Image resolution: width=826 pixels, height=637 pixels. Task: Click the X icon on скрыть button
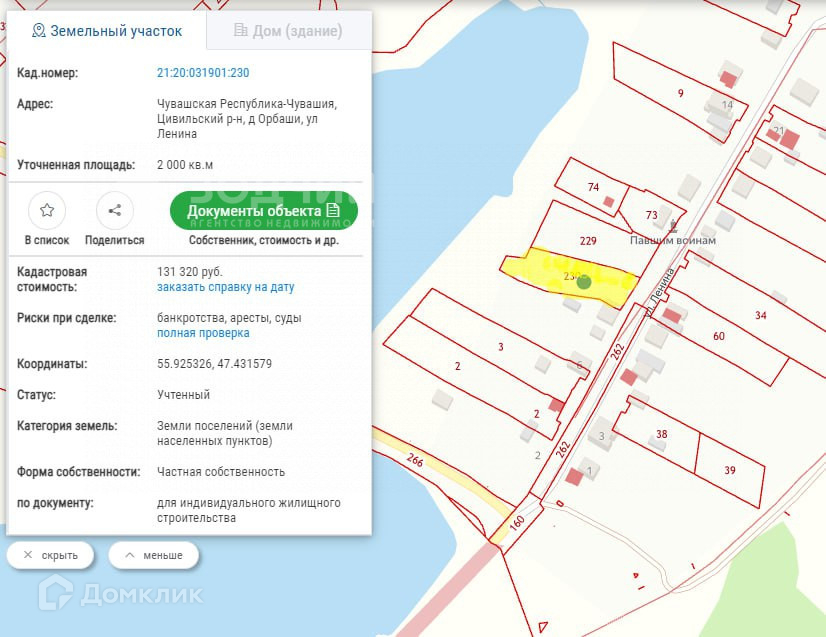[28, 555]
